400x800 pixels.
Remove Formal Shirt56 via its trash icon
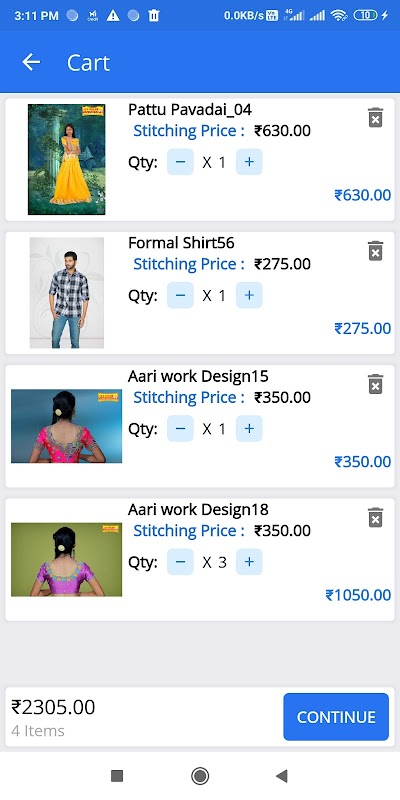coord(376,251)
